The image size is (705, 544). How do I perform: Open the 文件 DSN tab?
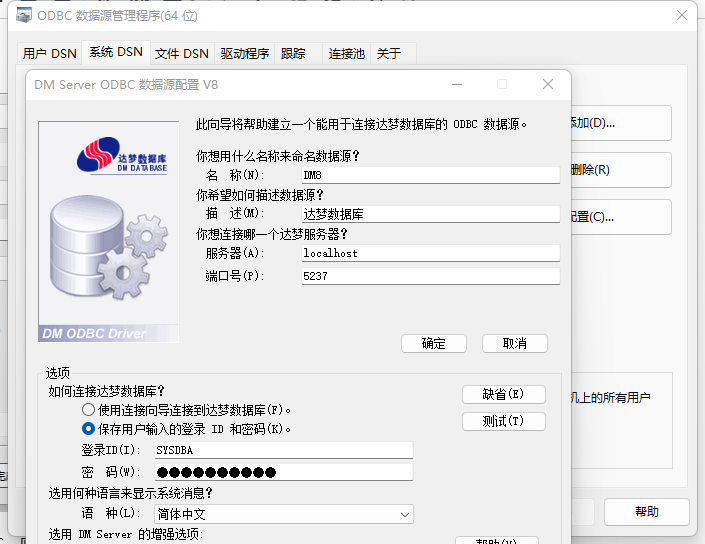click(182, 54)
